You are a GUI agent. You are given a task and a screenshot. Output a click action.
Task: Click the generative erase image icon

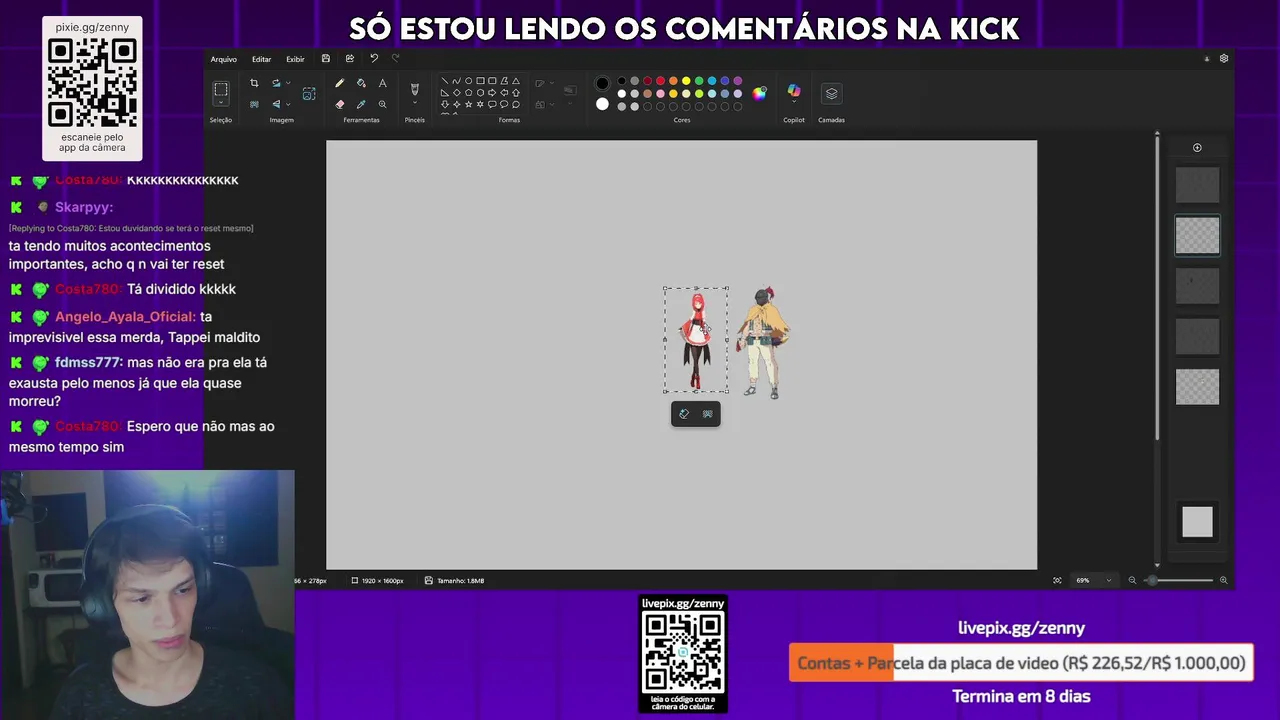309,93
